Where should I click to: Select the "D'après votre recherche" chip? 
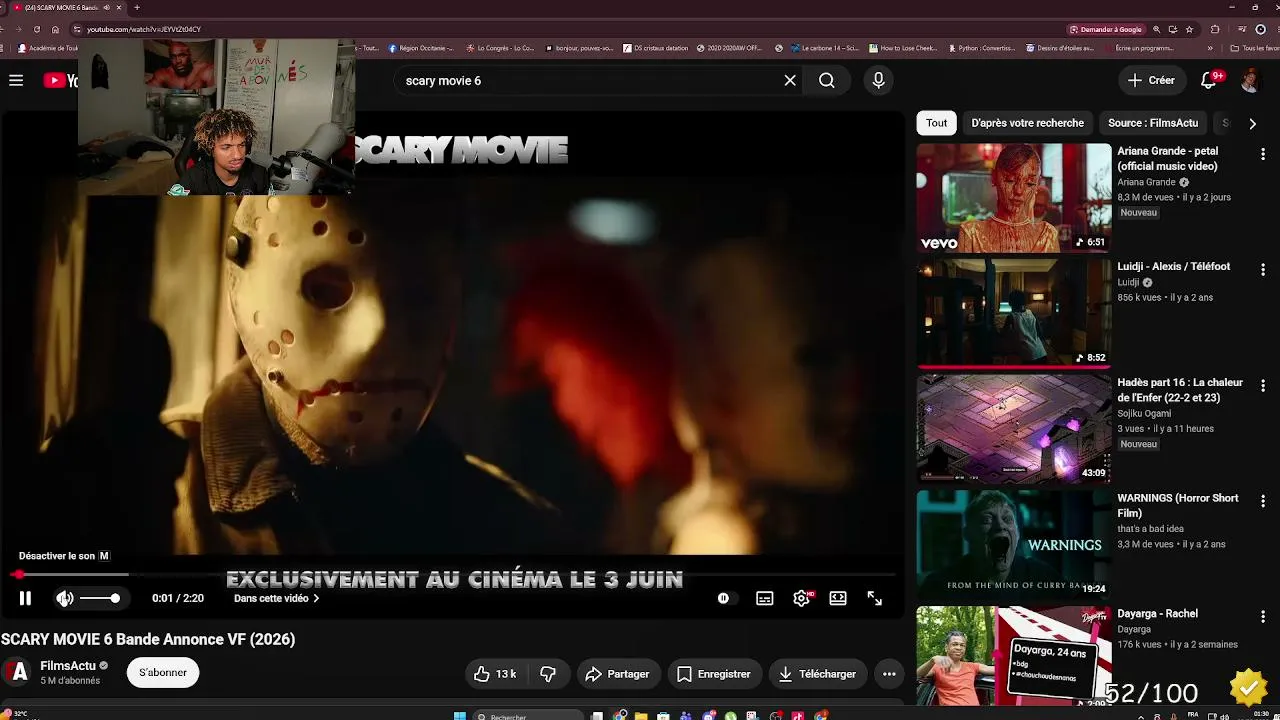click(x=1027, y=123)
